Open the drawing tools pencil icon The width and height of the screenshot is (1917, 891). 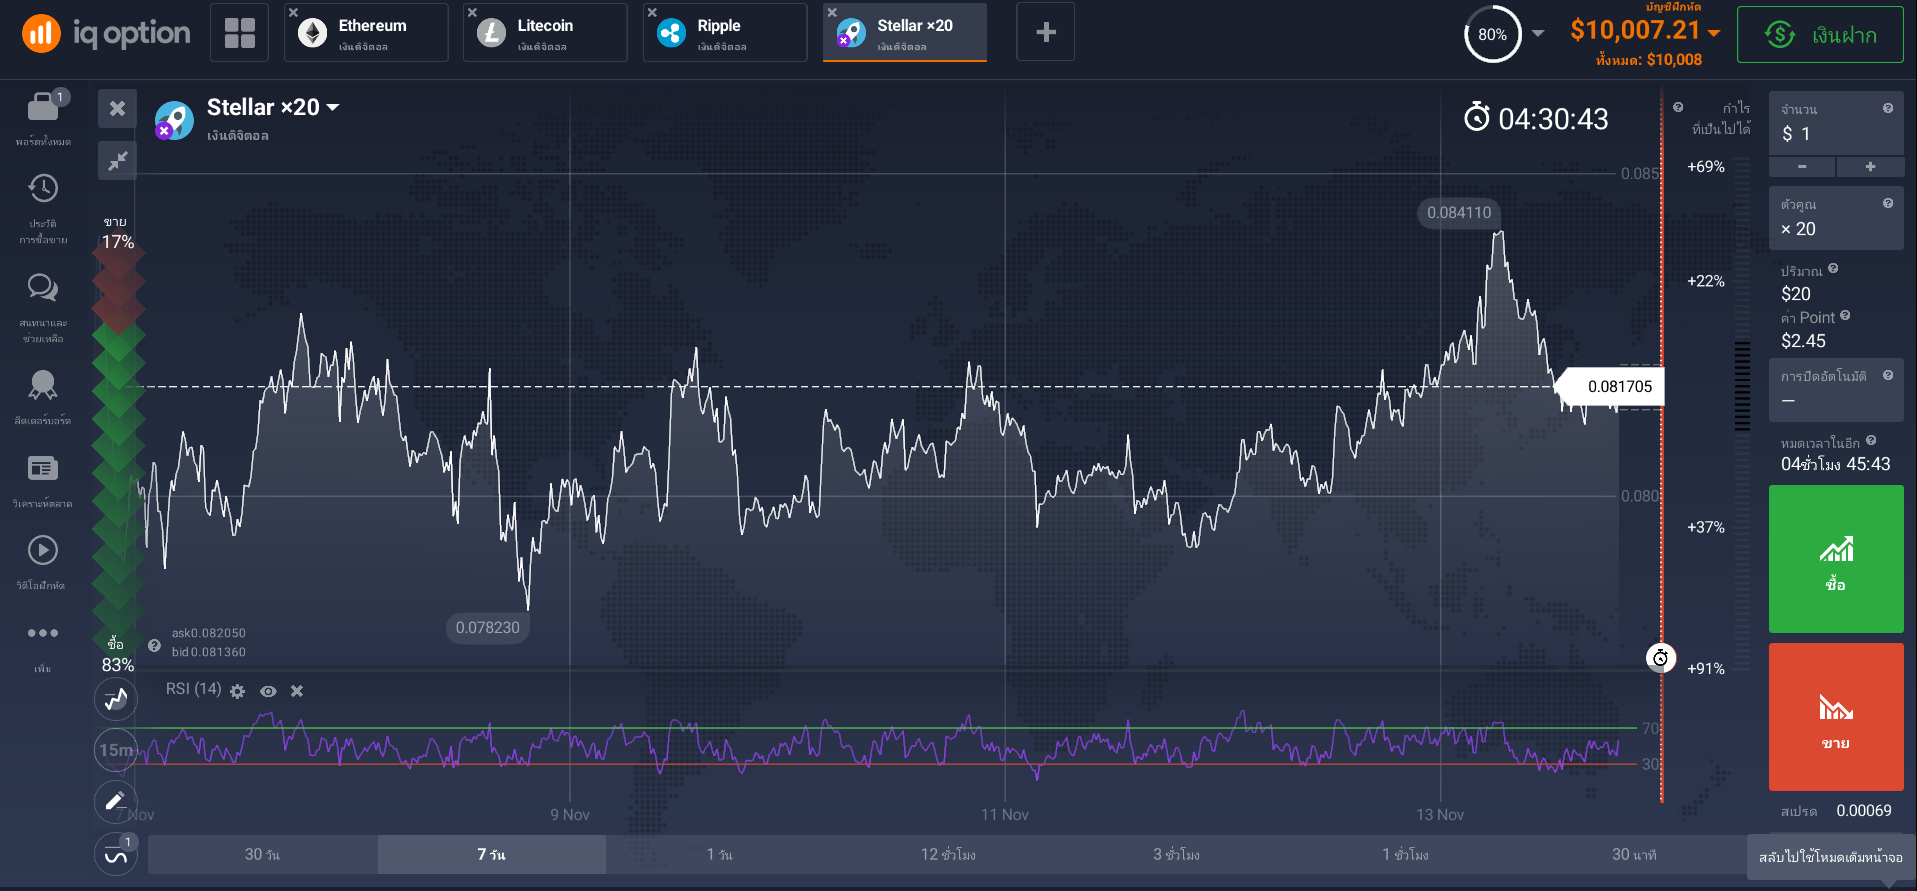click(116, 800)
